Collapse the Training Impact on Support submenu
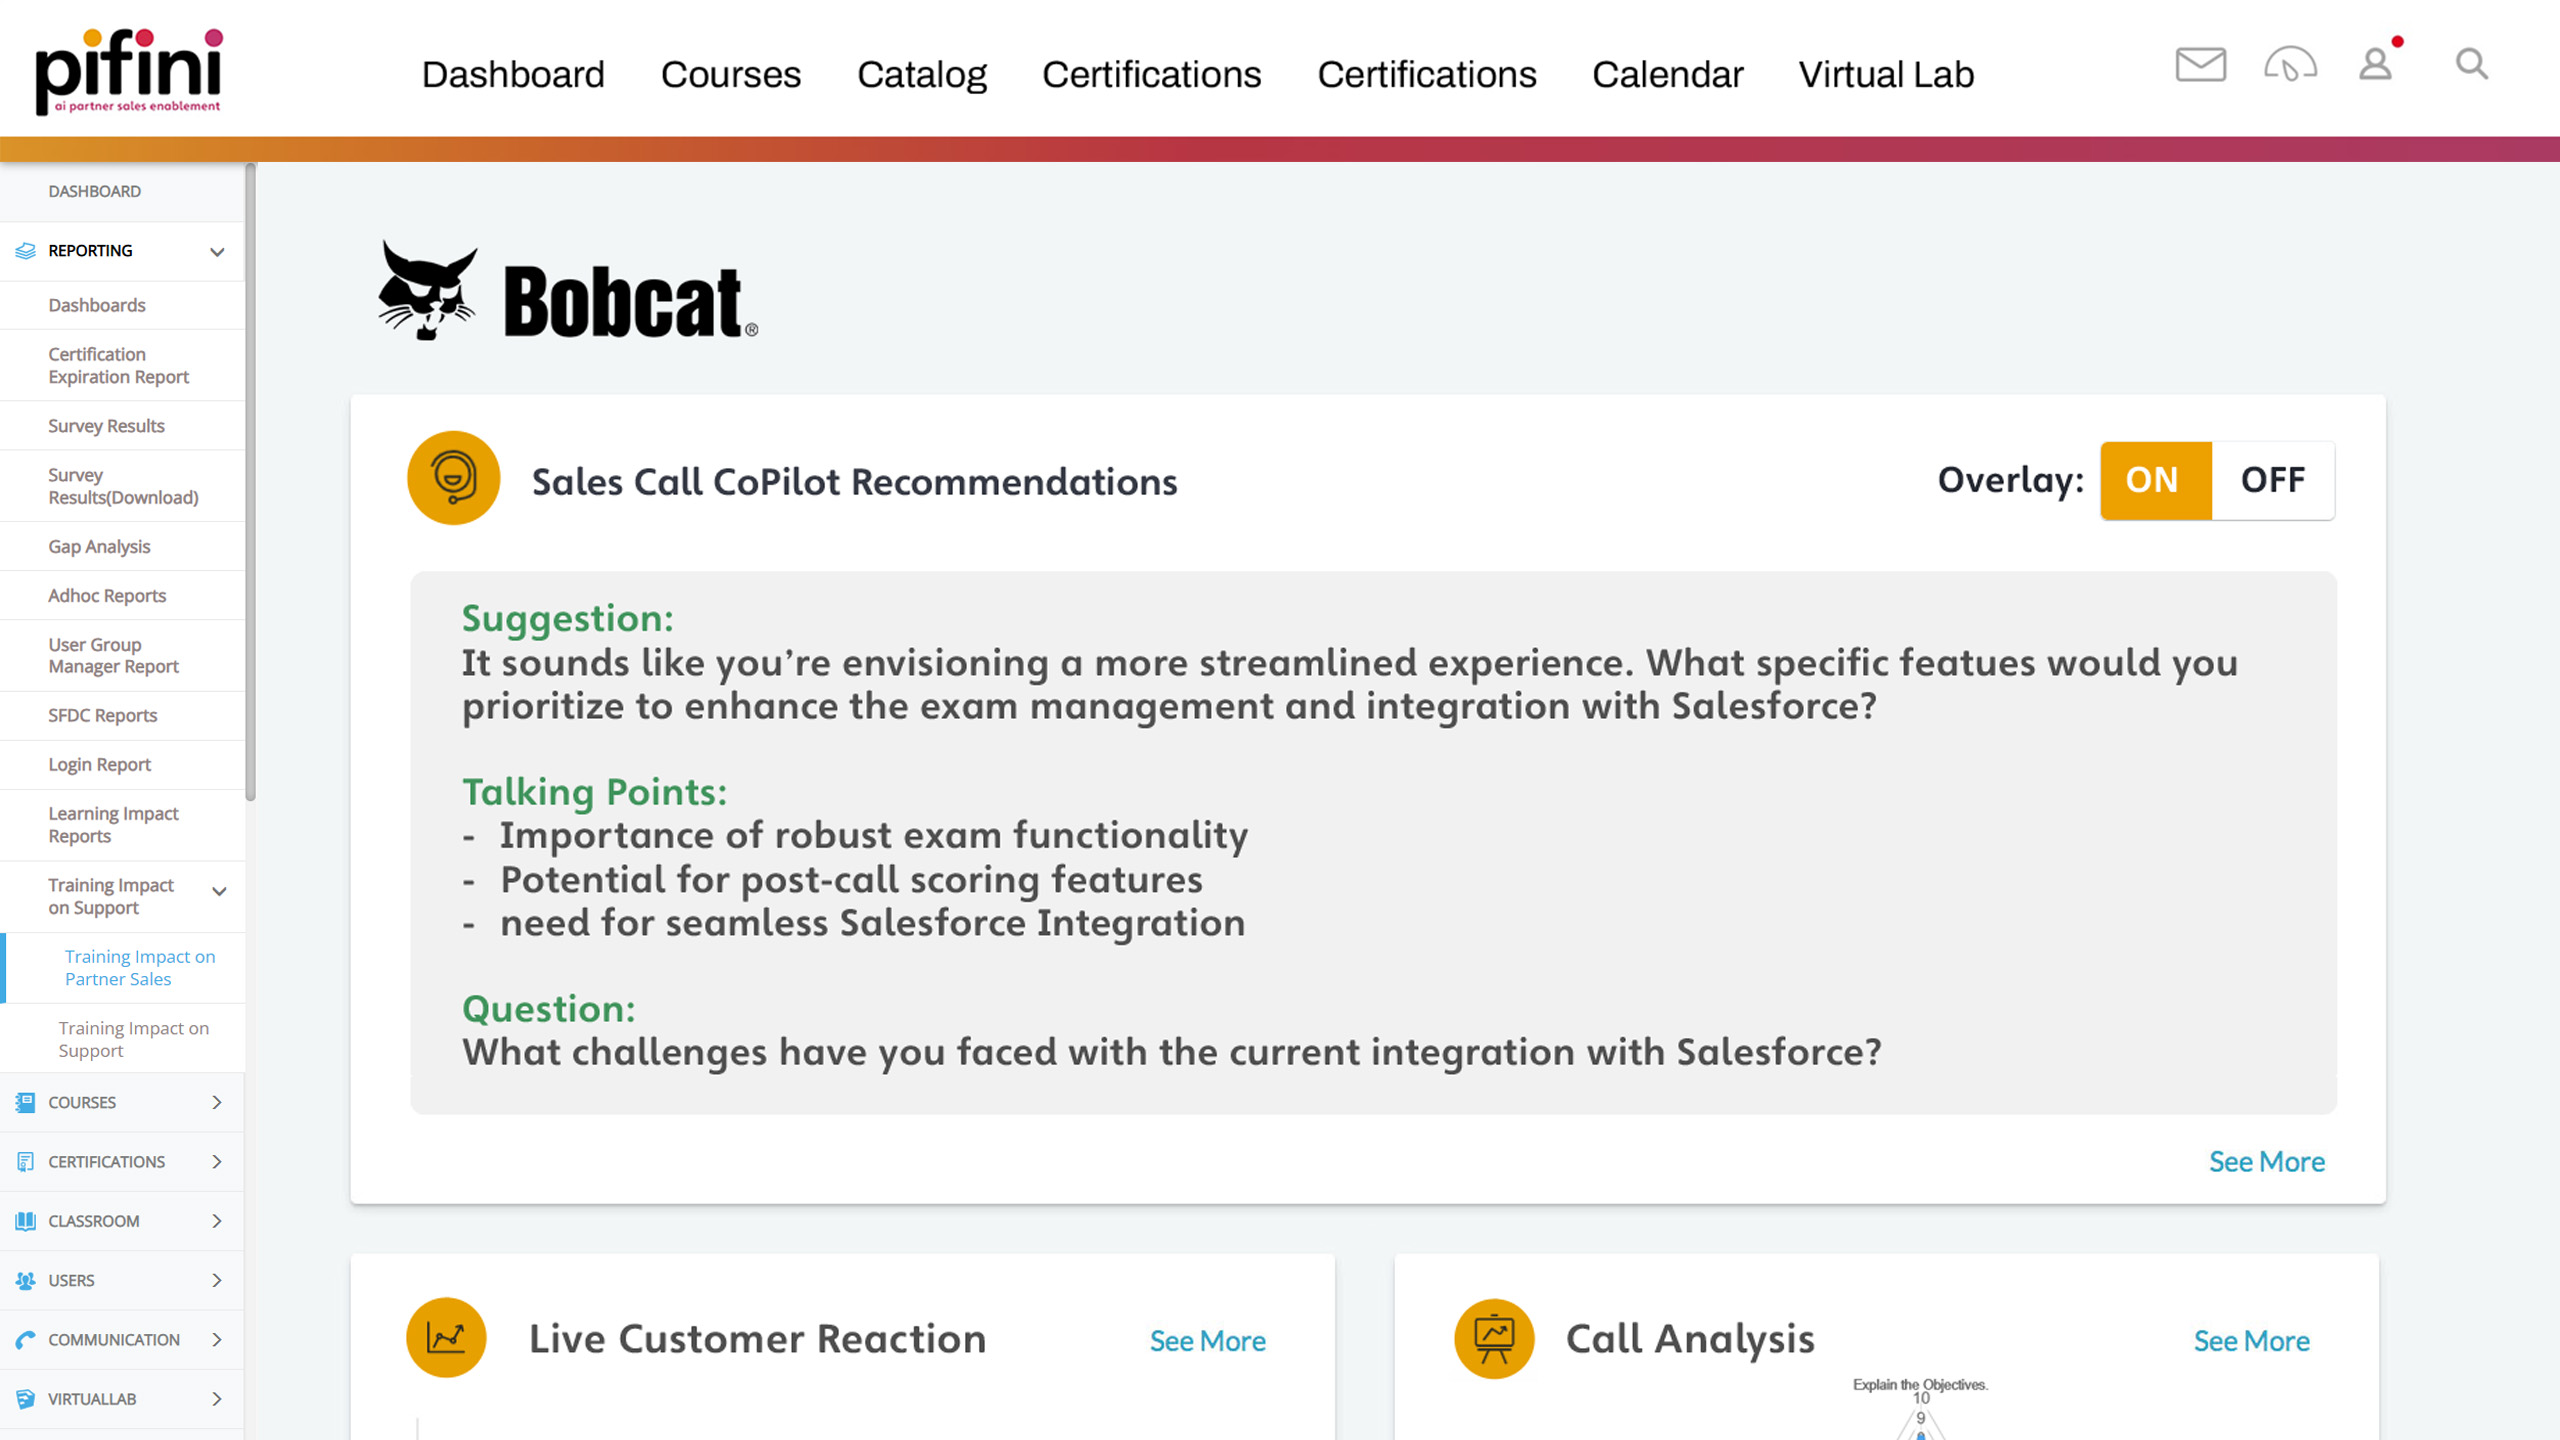This screenshot has width=2560, height=1440. pos(219,892)
